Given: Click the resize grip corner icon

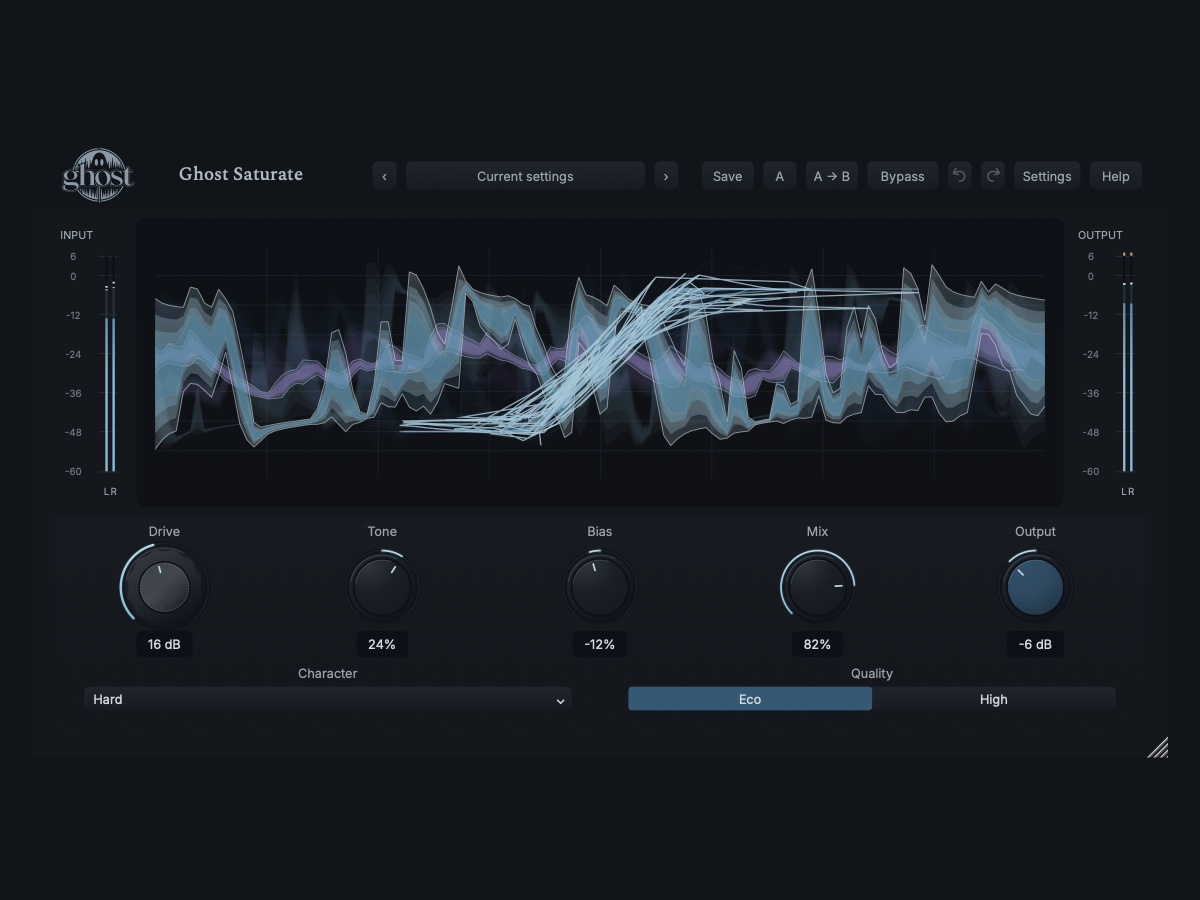Looking at the screenshot, I should pos(1157,747).
